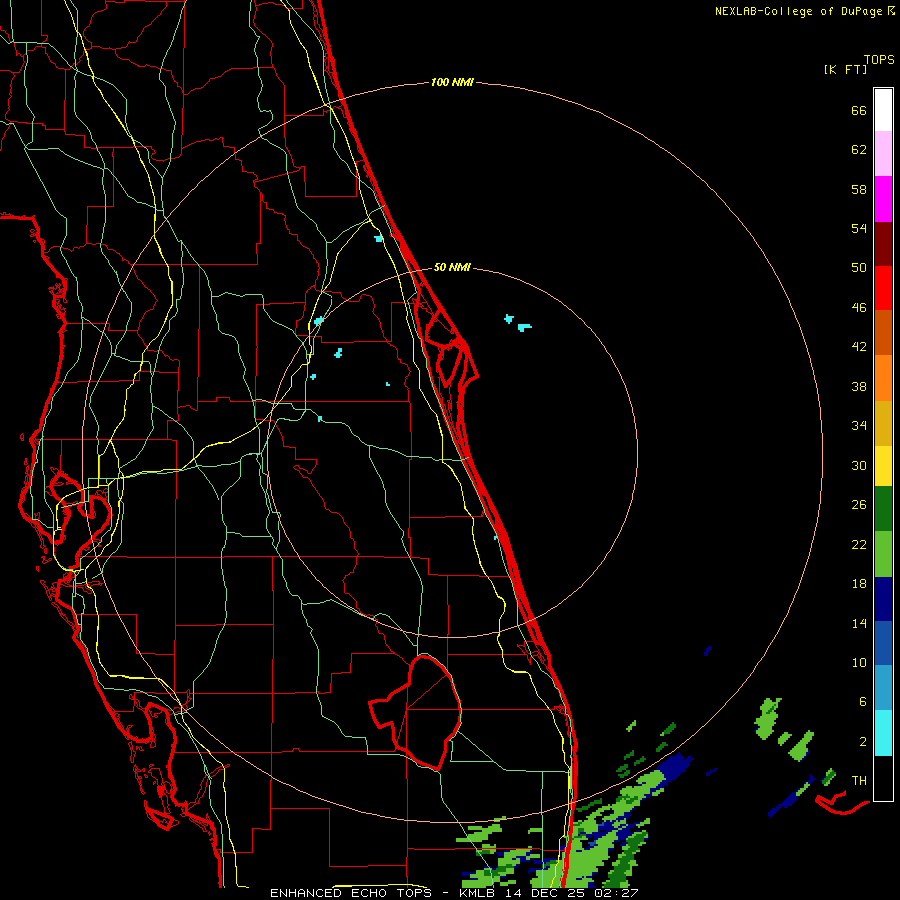
Task: Click the NEXLAB-College of DuPage label
Action: click(x=805, y=11)
